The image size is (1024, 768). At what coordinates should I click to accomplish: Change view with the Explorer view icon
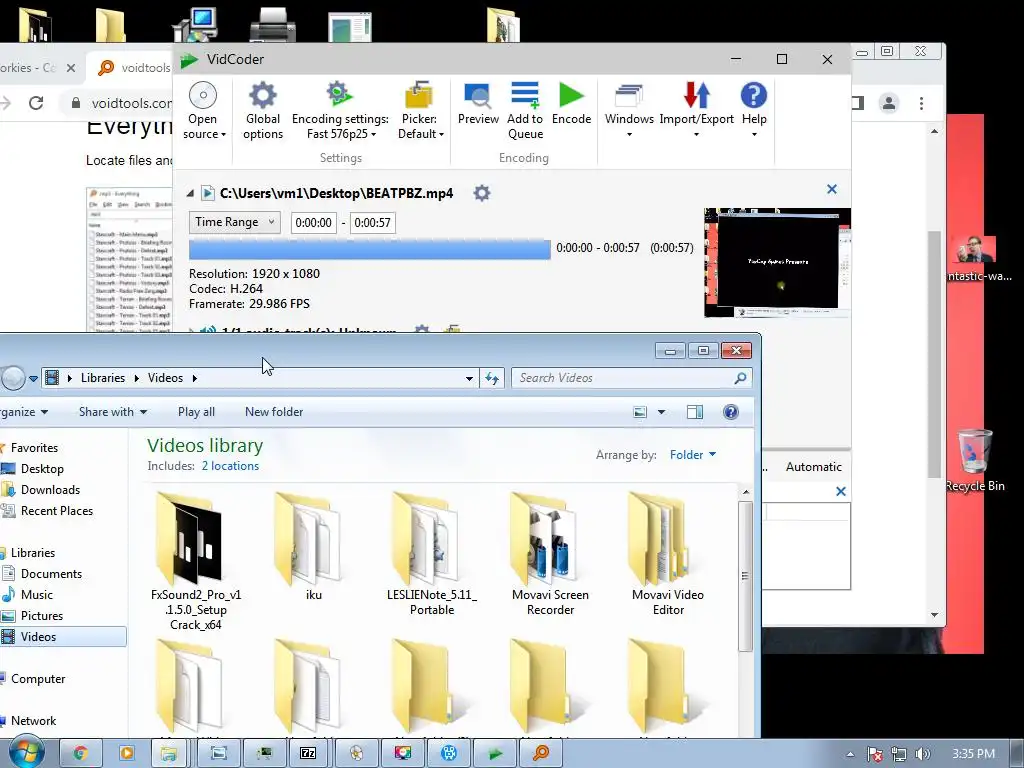point(640,412)
